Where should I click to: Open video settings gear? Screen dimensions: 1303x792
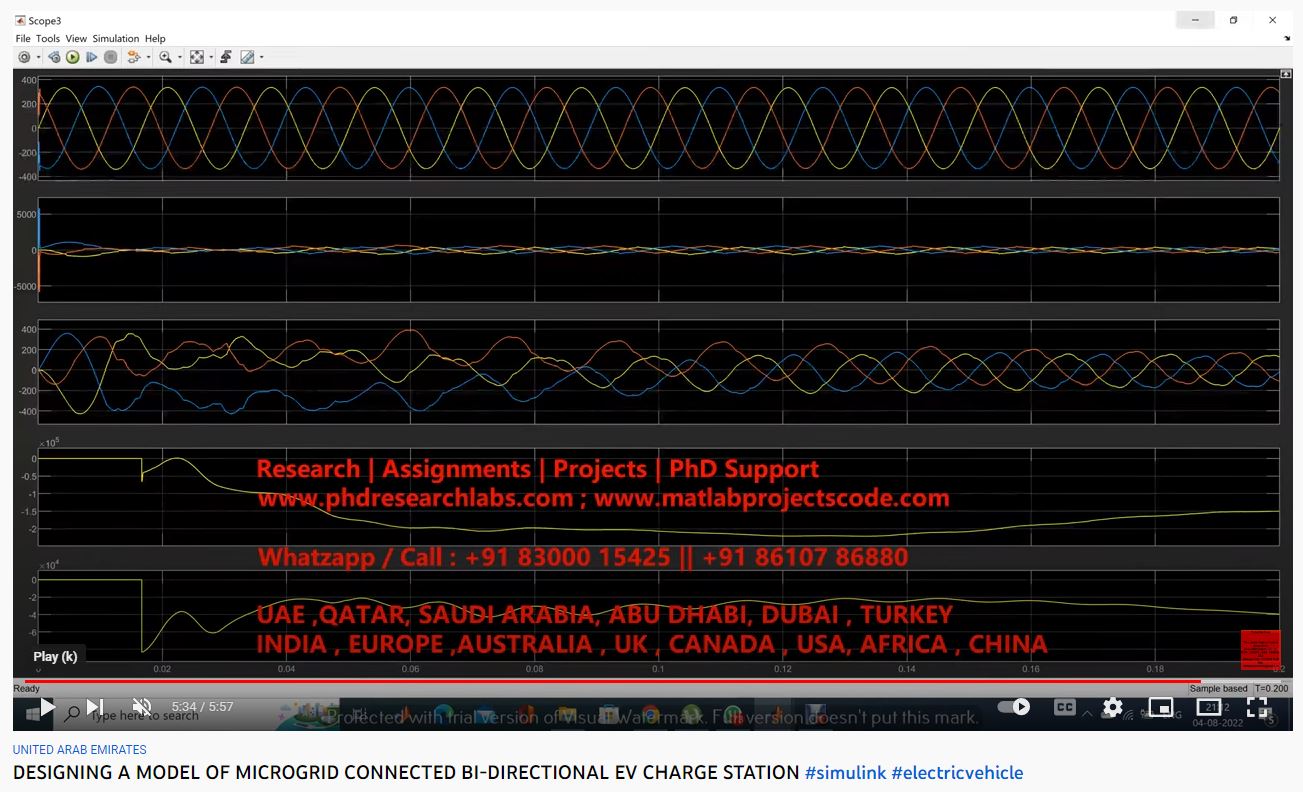1113,707
